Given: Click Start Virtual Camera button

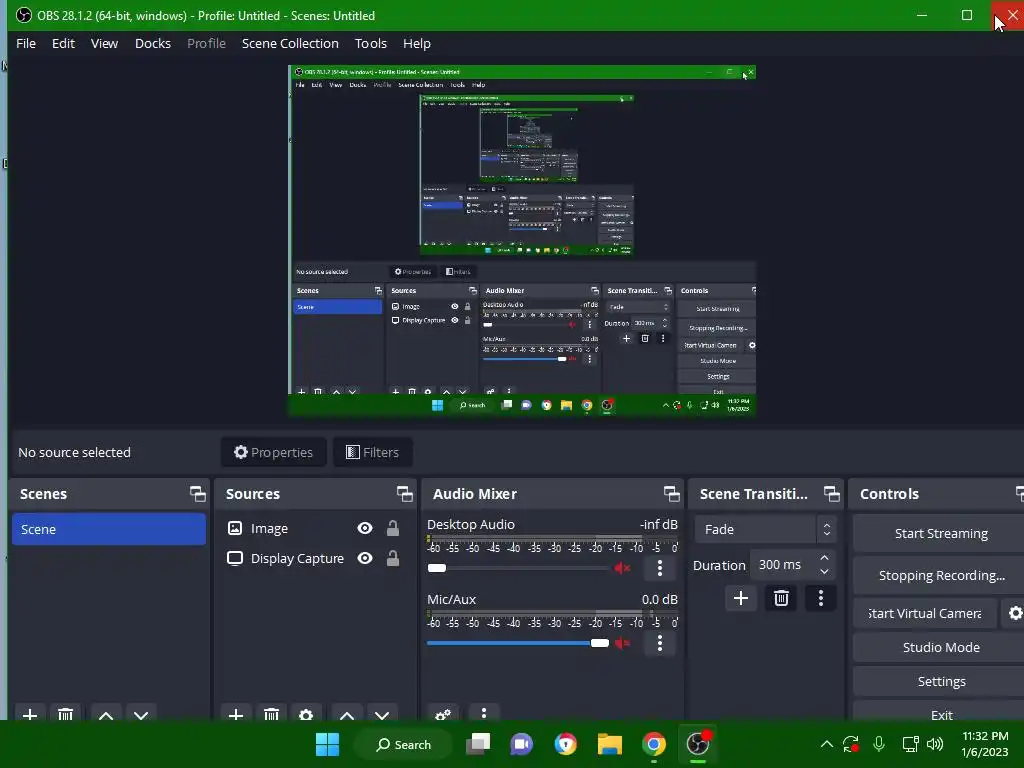Looking at the screenshot, I should click(925, 613).
